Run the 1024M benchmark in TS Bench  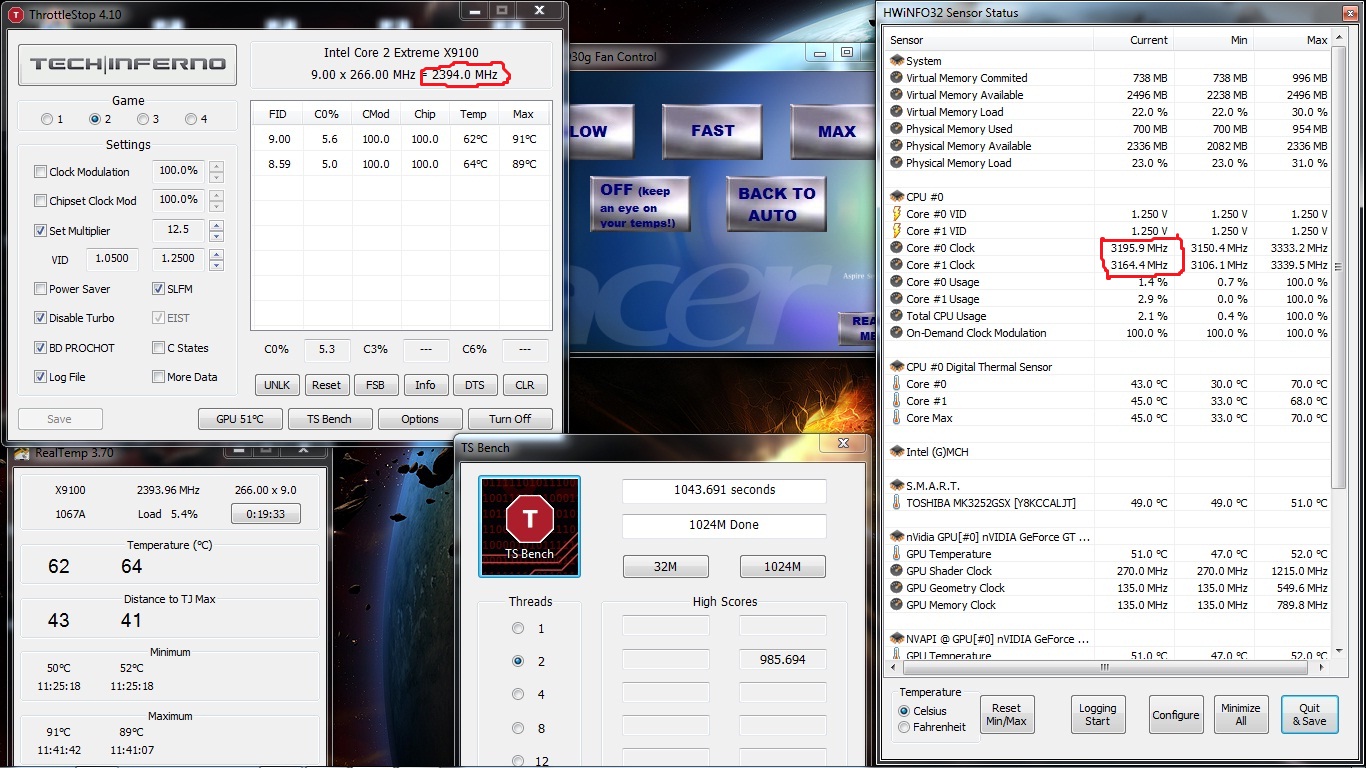782,567
